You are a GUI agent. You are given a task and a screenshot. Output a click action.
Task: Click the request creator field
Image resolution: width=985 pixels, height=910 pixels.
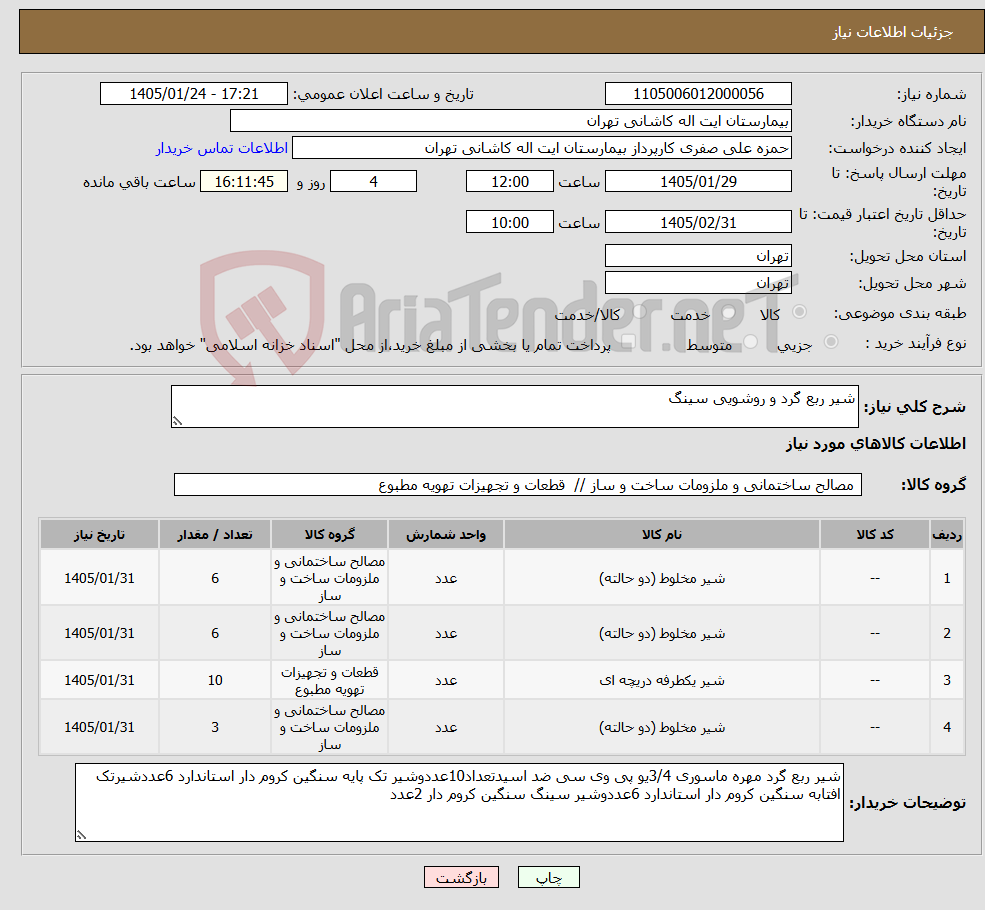click(541, 148)
